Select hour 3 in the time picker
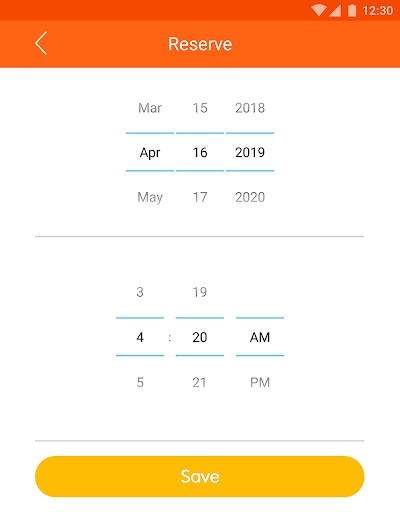Viewport: 400px width, 512px height. pyautogui.click(x=140, y=292)
